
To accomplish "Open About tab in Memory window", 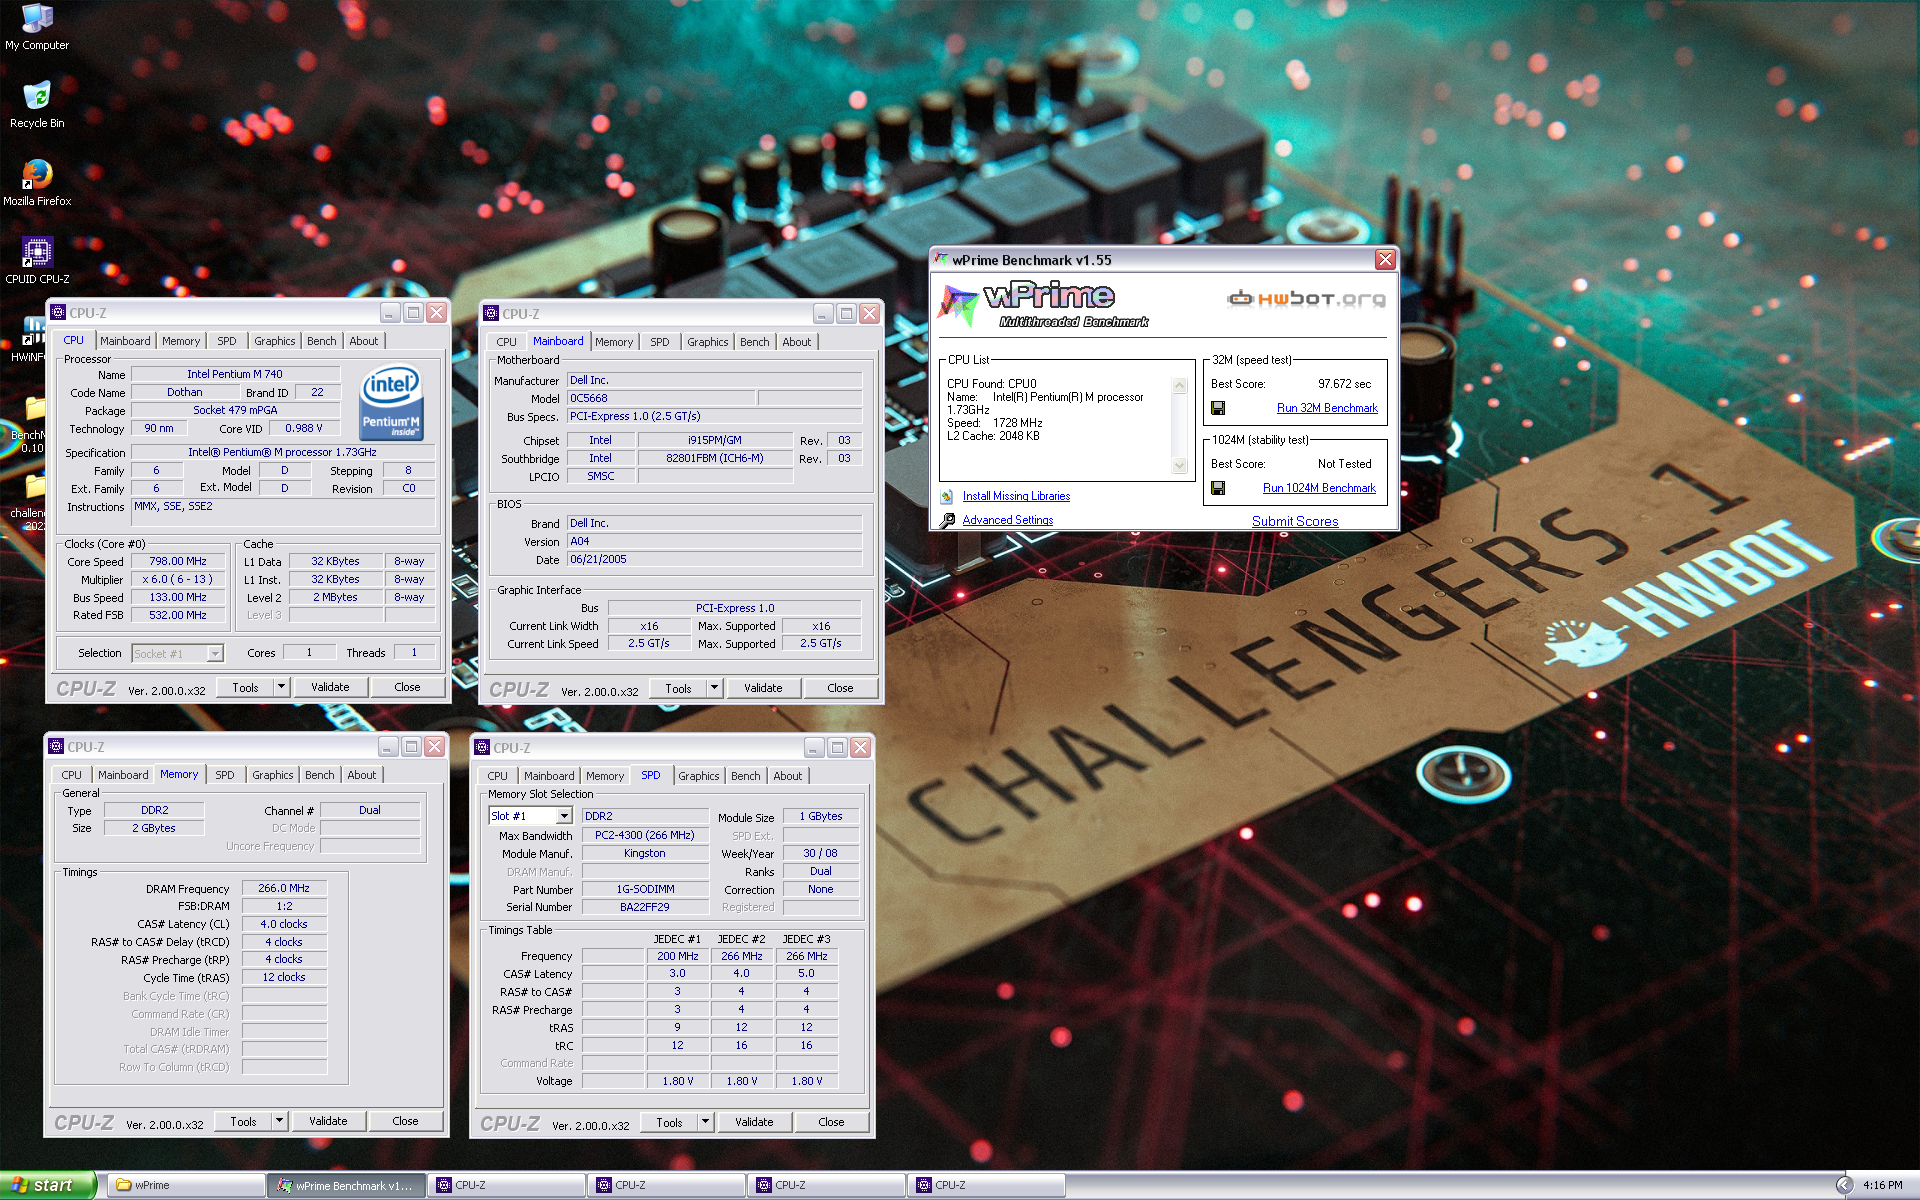I will (x=362, y=775).
